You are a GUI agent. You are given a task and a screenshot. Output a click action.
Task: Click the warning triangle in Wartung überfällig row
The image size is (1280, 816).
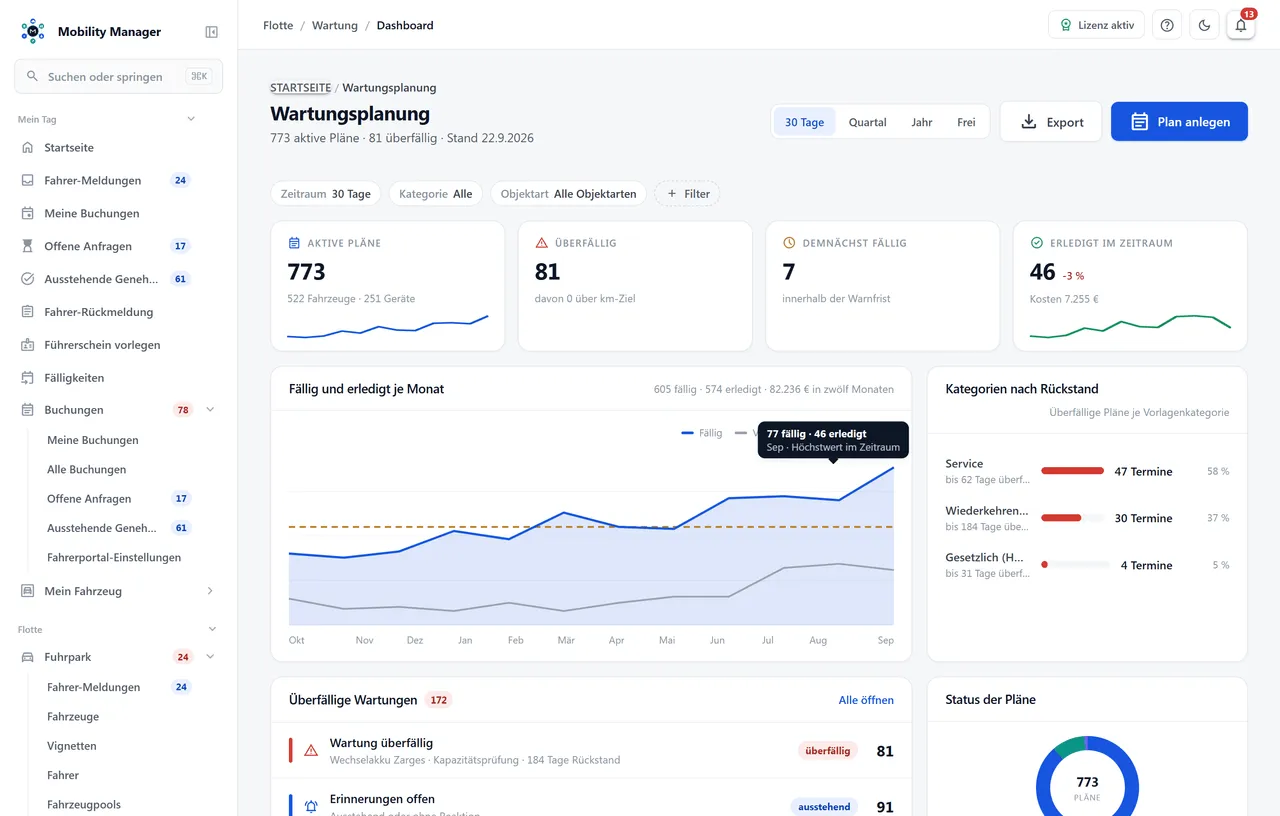pyautogui.click(x=311, y=750)
